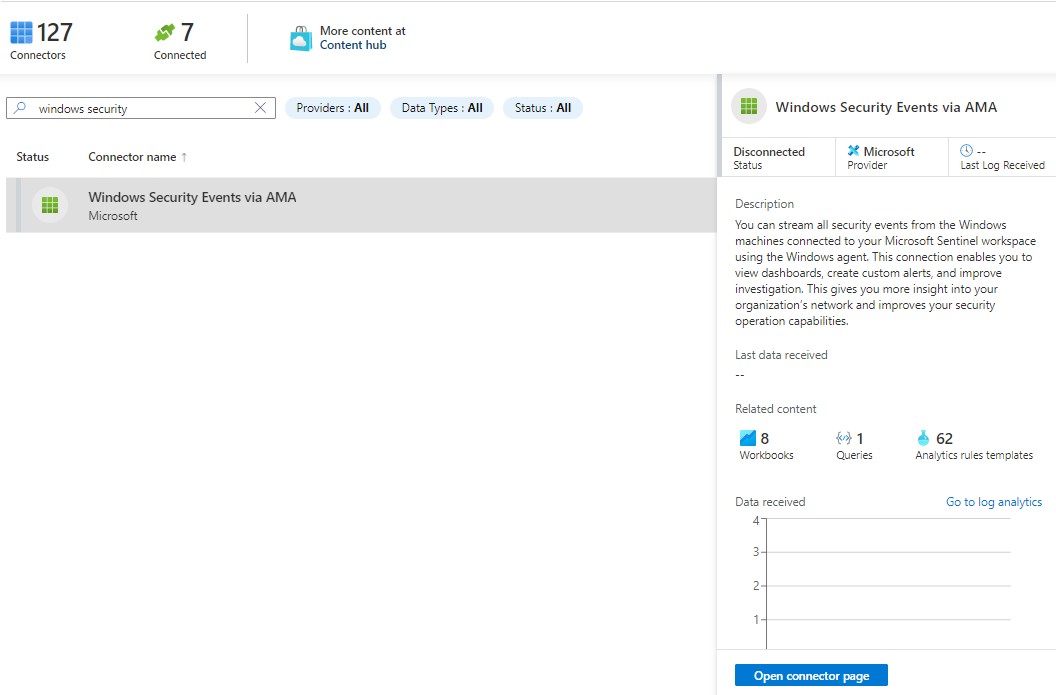Open the Data Types filter dropdown
Viewport: 1056px width, 695px height.
[441, 108]
